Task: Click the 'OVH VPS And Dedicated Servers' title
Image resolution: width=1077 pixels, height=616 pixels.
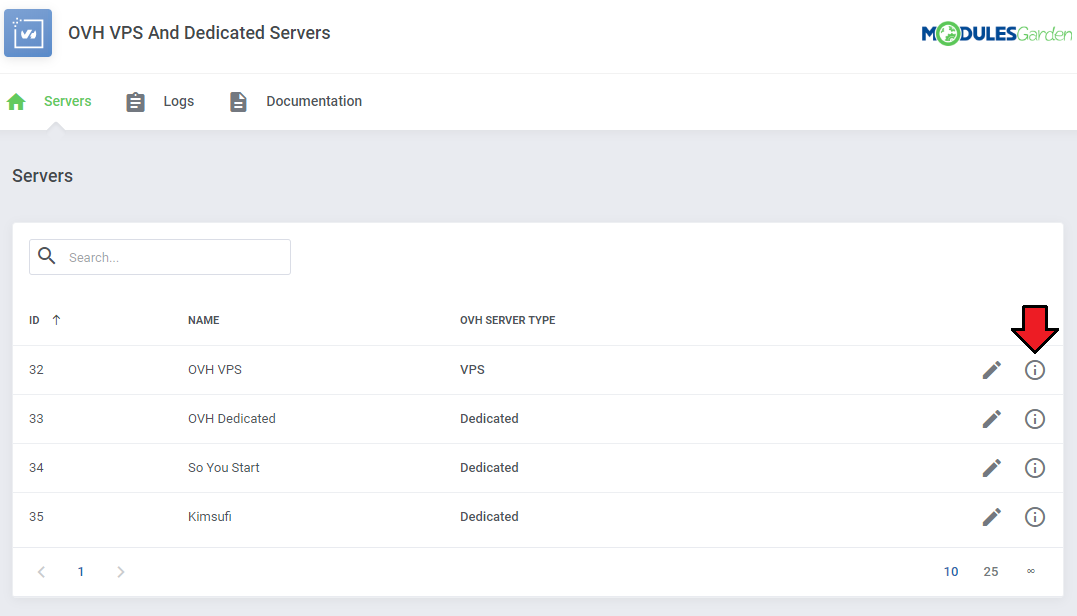Action: point(199,33)
